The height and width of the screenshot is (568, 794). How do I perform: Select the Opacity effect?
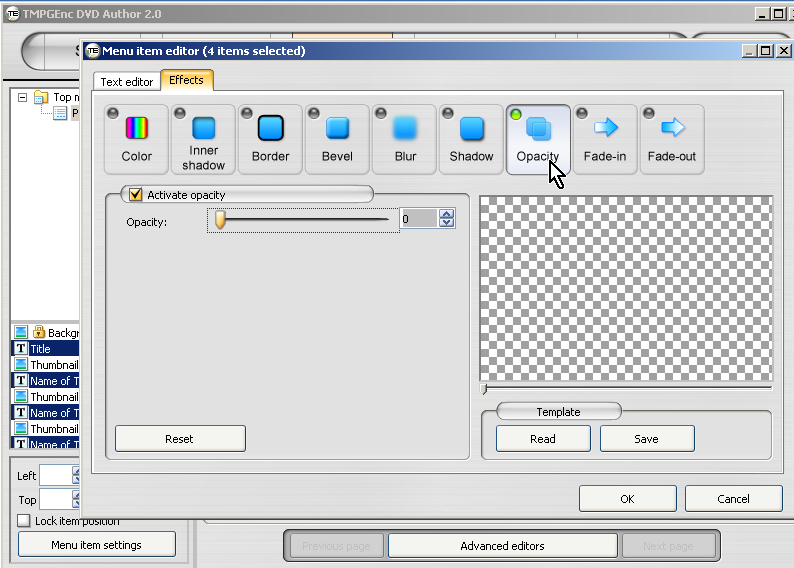point(538,139)
